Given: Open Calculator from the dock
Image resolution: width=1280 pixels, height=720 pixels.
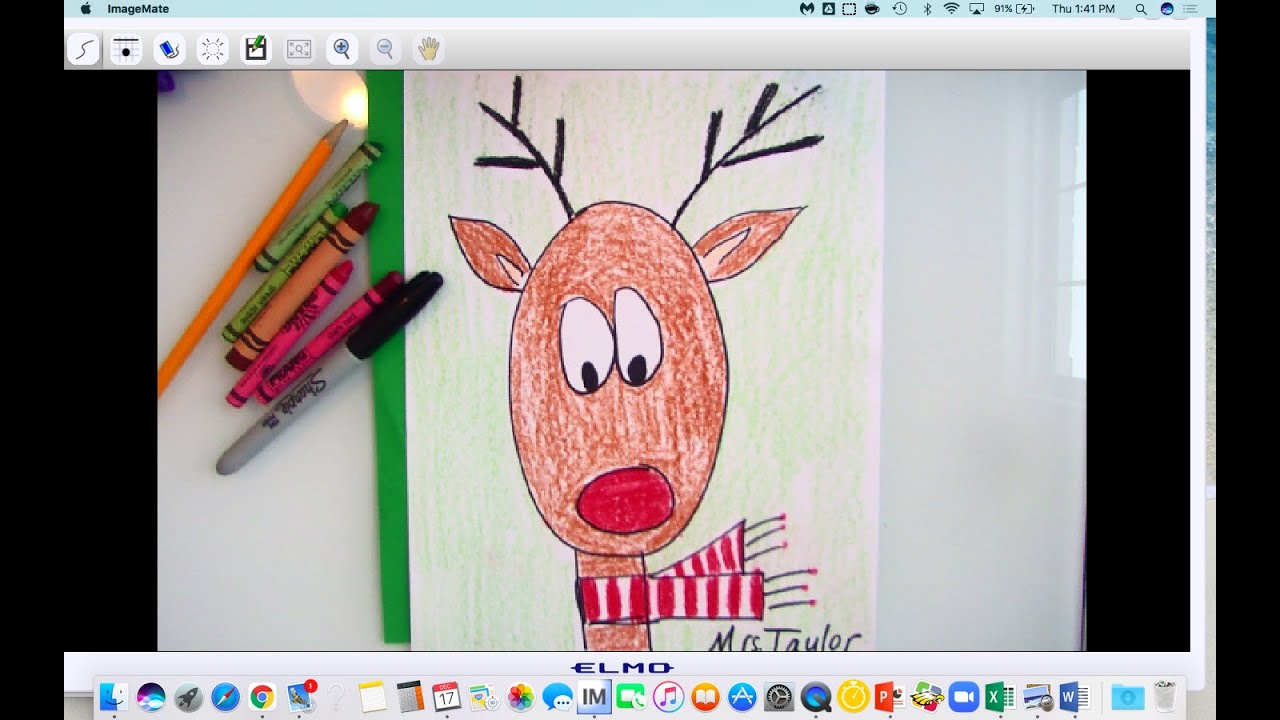Looking at the screenshot, I should click(409, 696).
